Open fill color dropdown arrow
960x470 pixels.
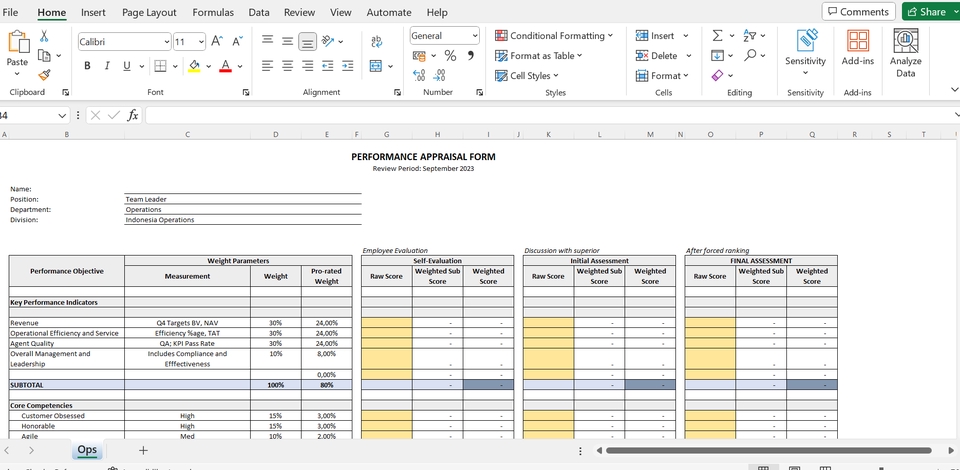tap(208, 66)
